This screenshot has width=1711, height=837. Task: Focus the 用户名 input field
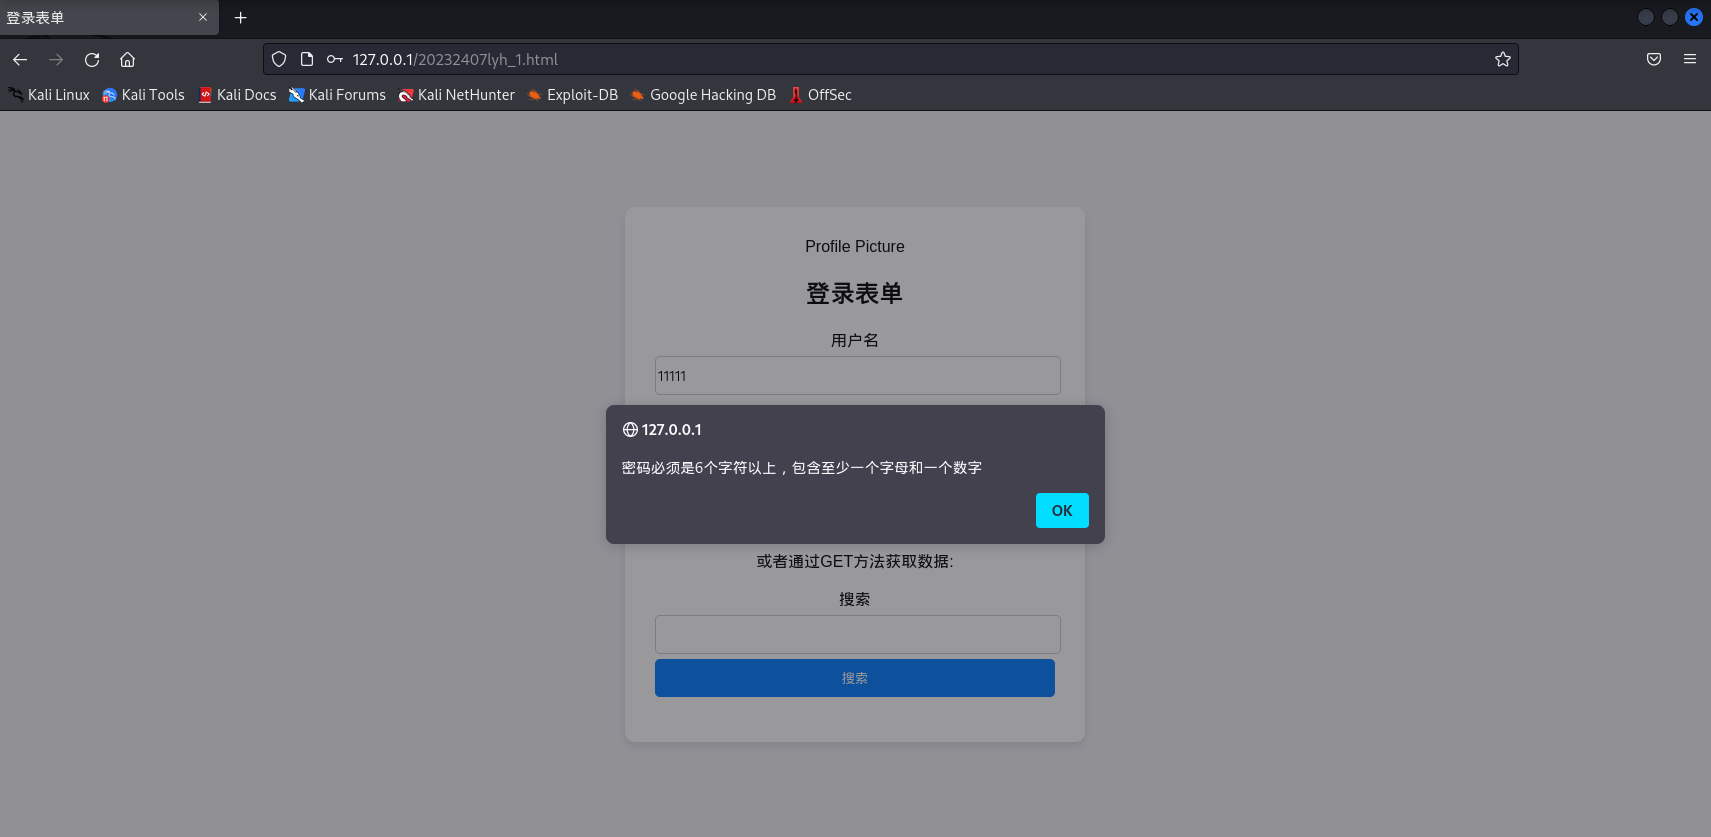858,376
